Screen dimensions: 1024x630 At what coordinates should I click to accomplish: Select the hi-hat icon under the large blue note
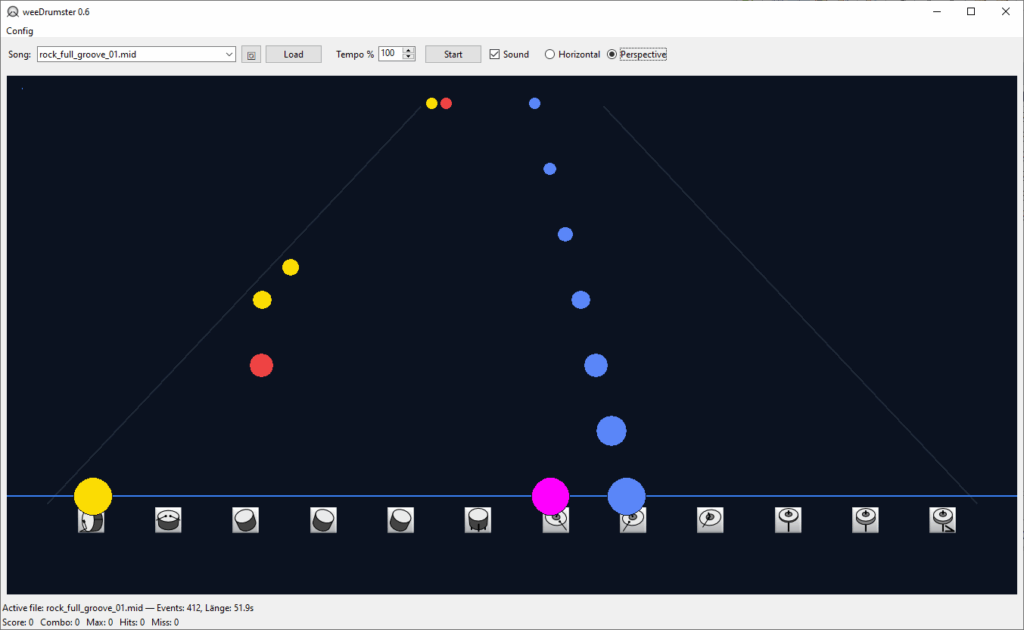(x=633, y=520)
